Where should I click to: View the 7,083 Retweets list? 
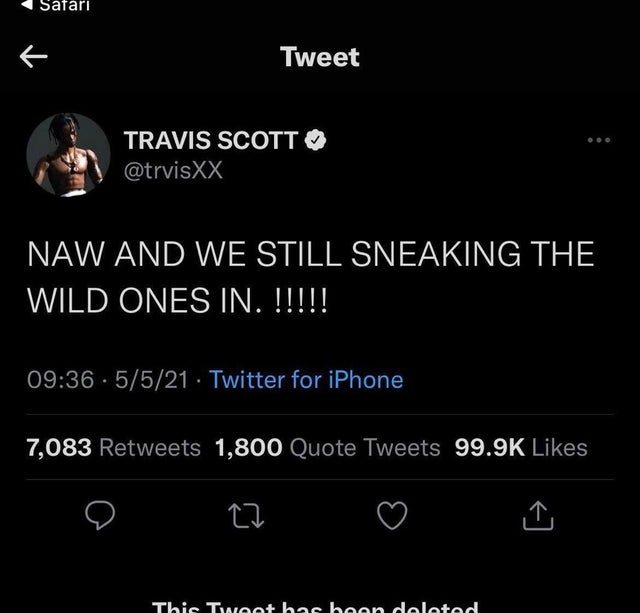click(x=113, y=448)
